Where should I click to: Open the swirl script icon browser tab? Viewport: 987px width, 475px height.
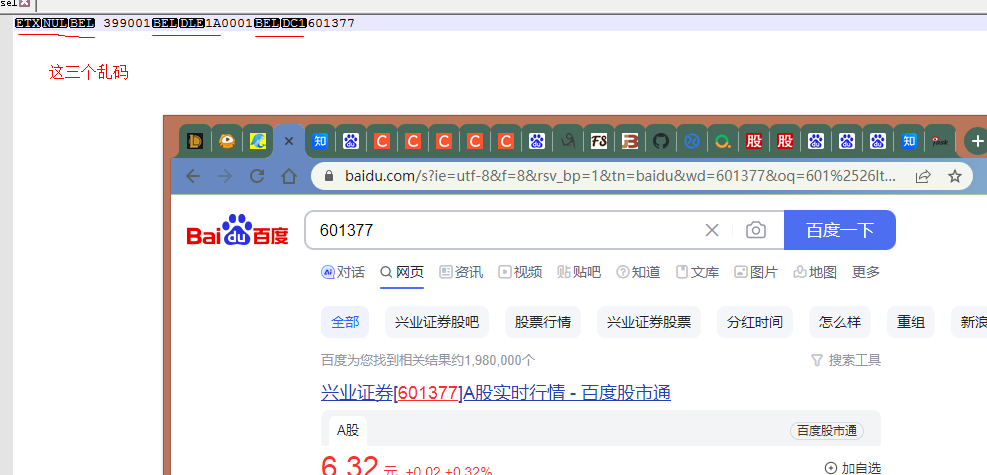pyautogui.click(x=568, y=142)
